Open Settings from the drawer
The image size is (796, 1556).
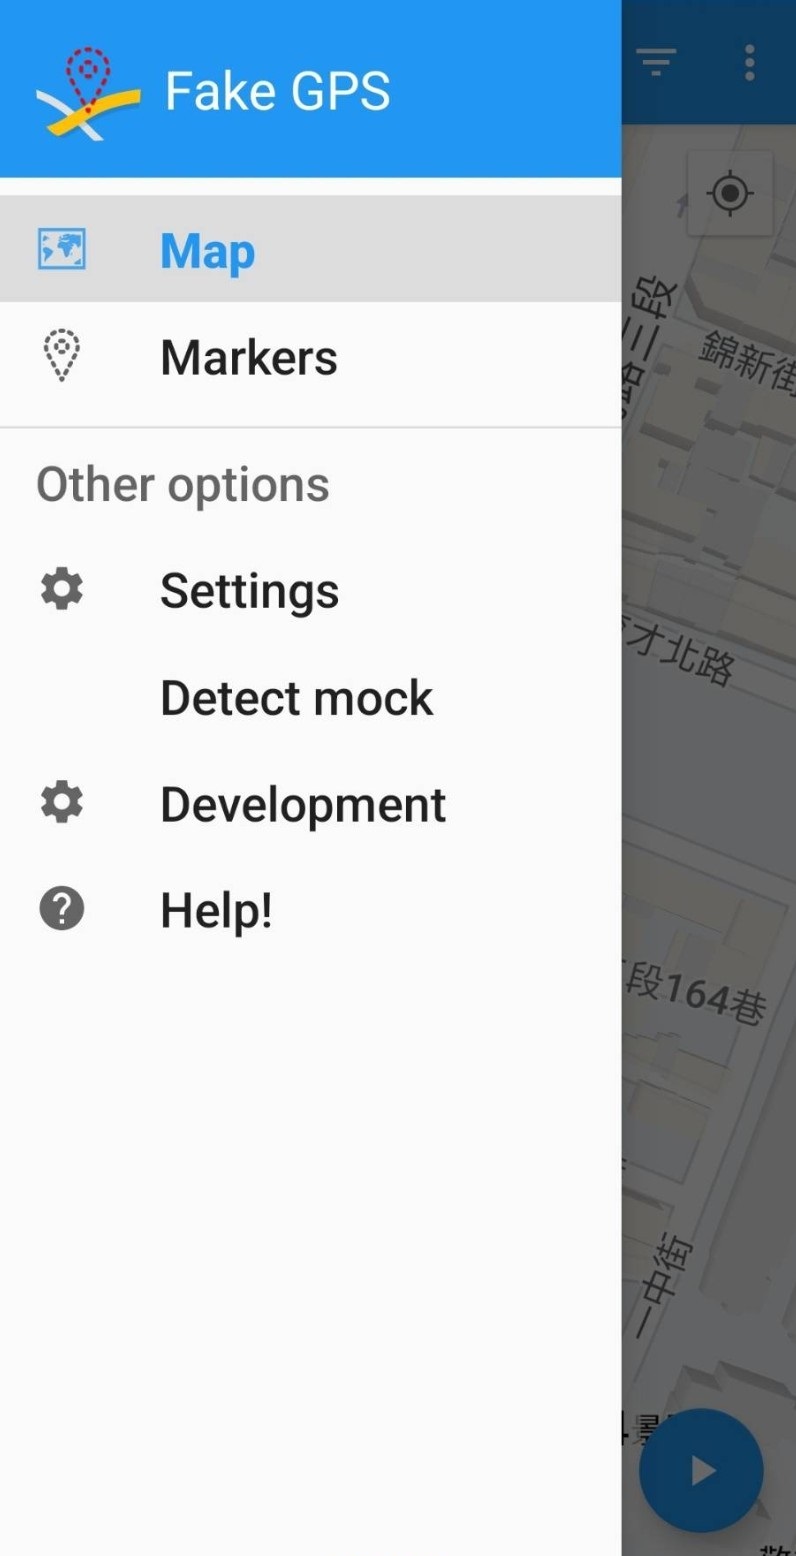310,590
